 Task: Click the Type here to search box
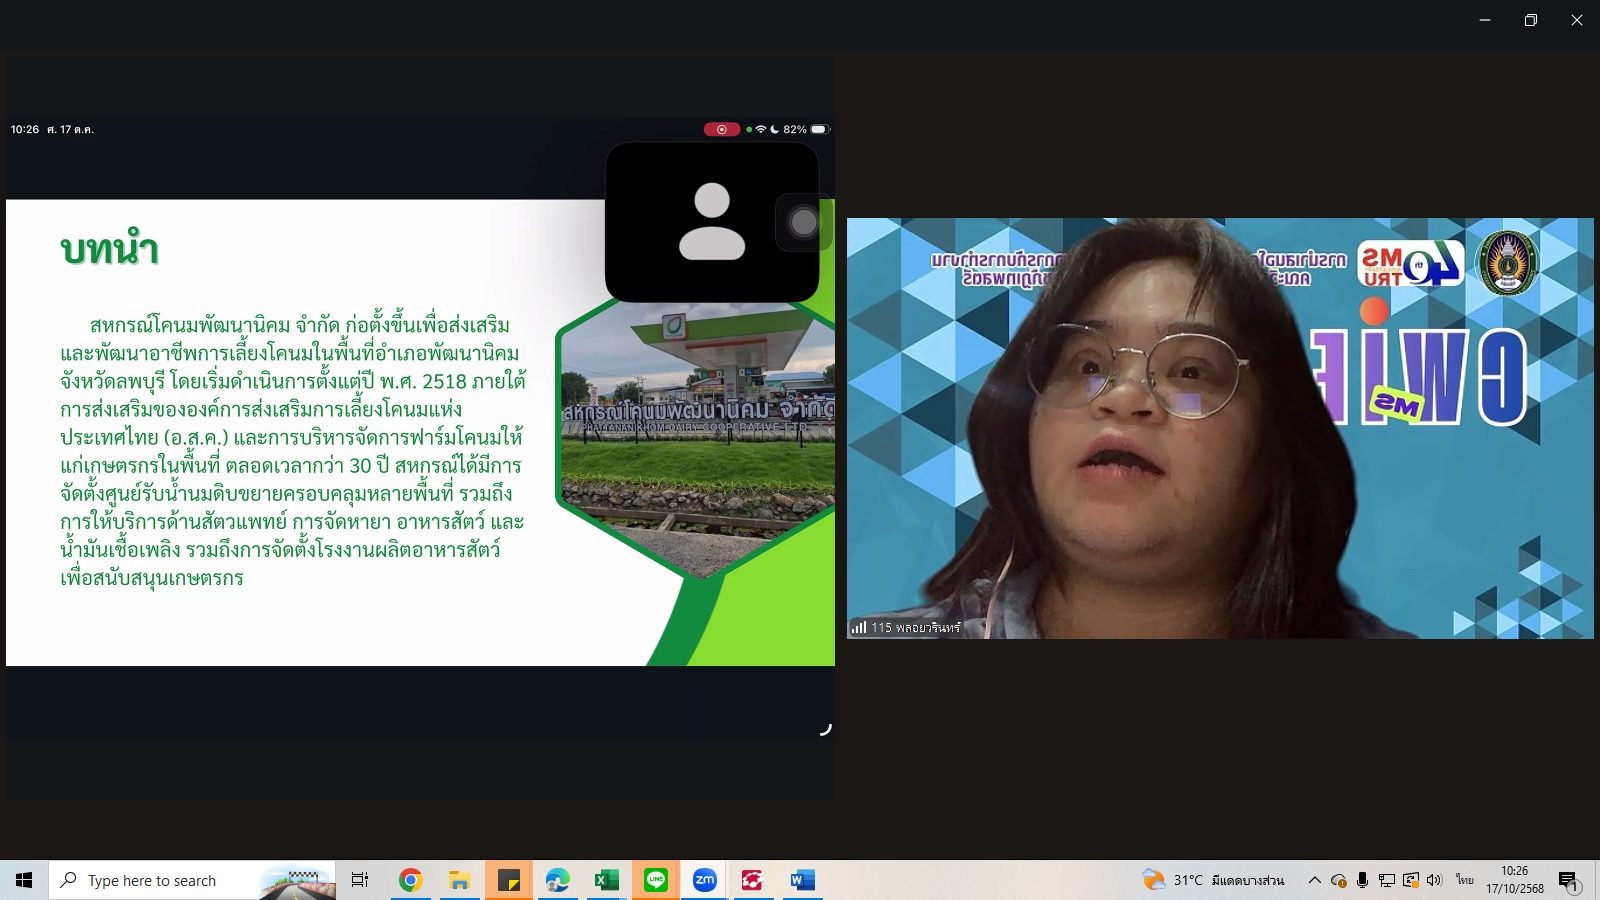(192, 880)
